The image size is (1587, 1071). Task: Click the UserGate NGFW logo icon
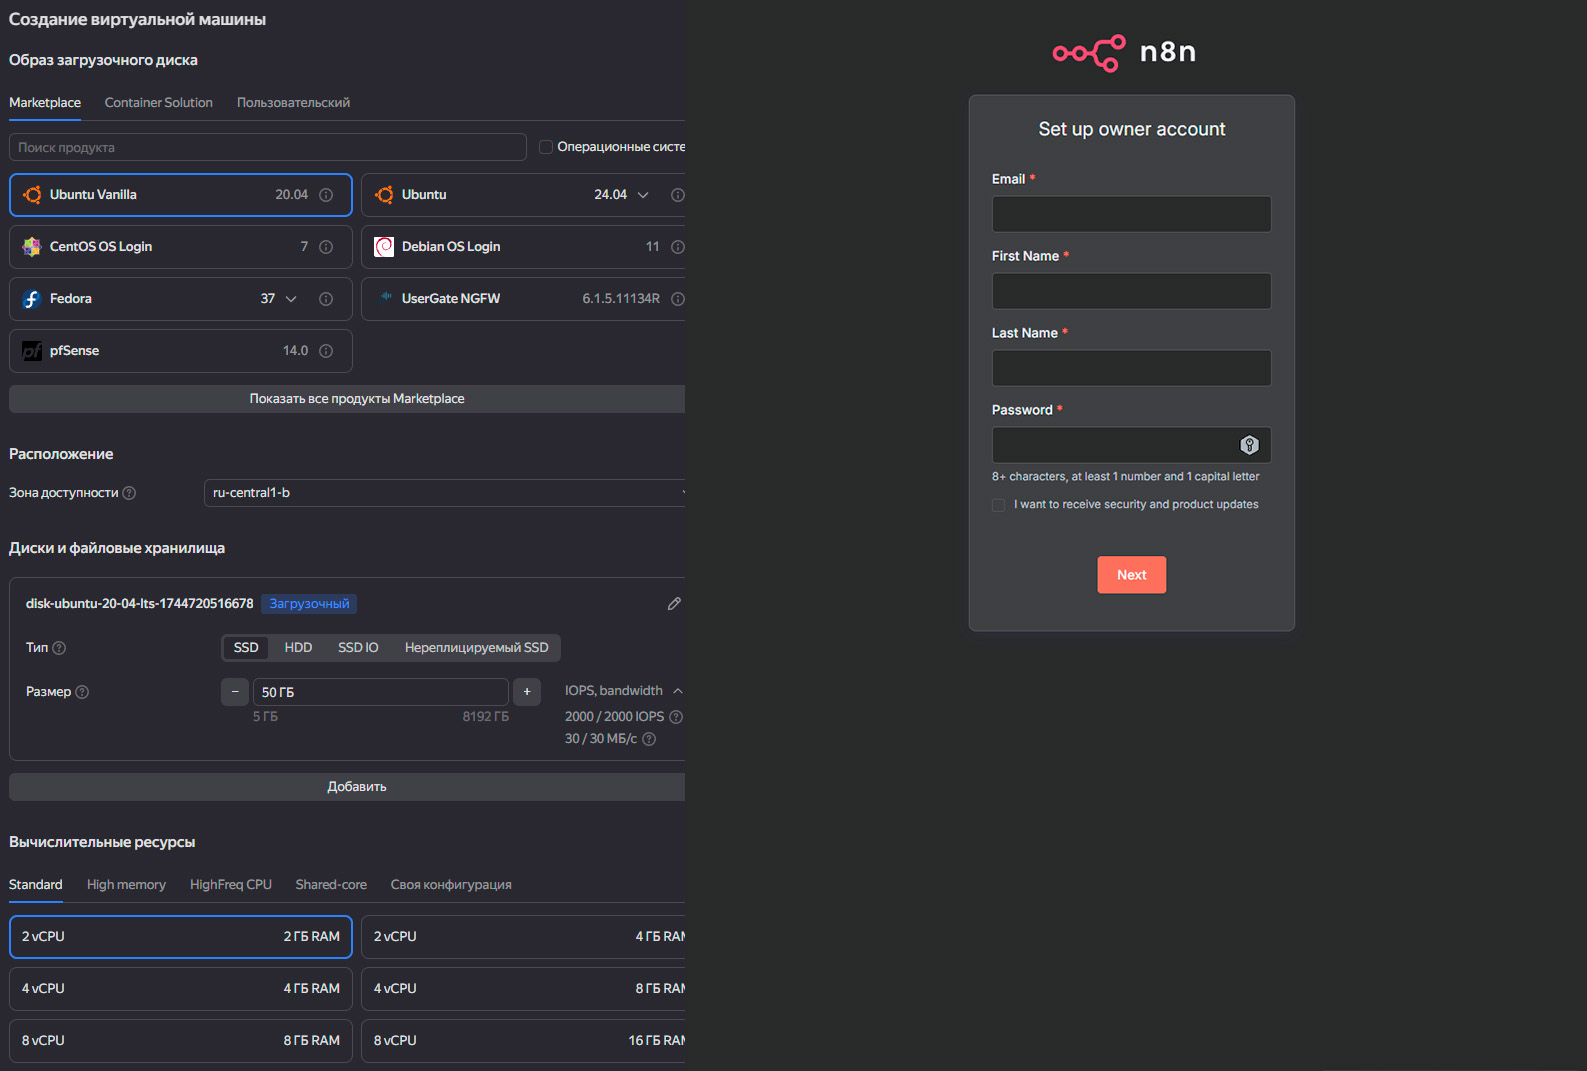(x=385, y=296)
